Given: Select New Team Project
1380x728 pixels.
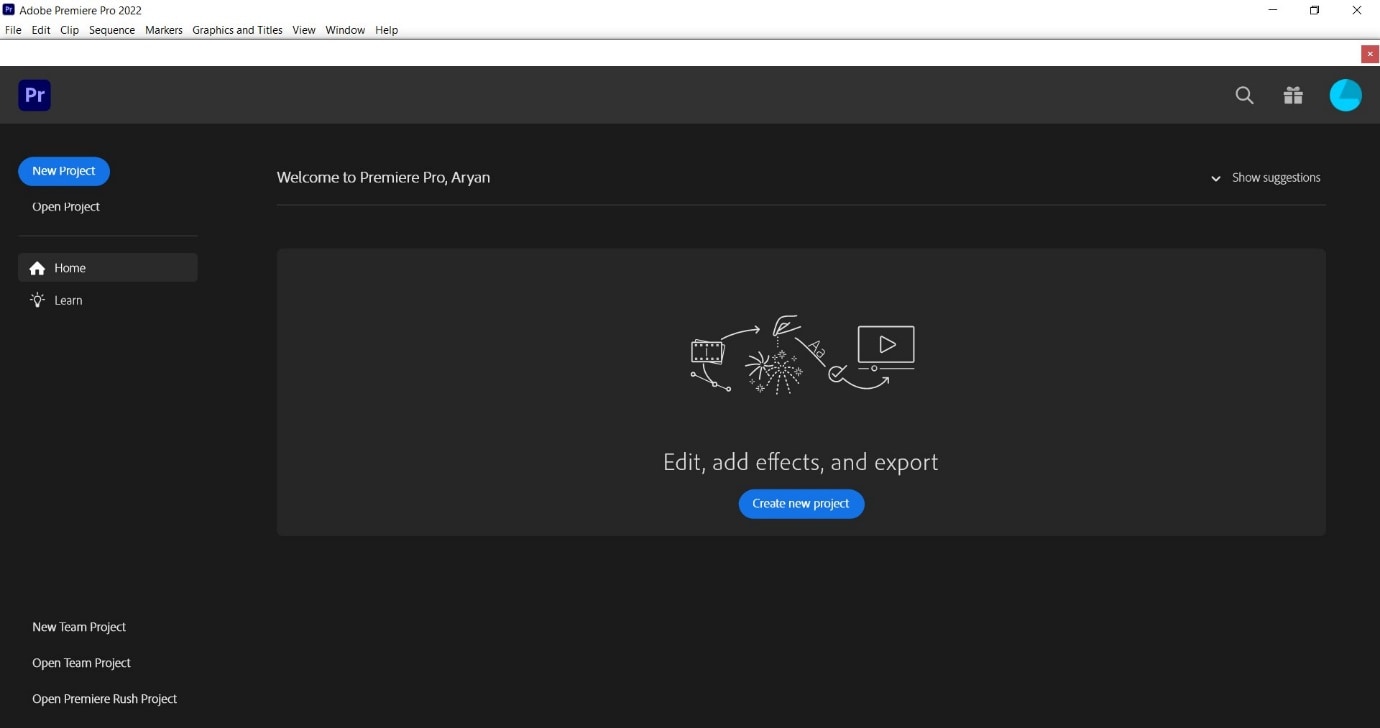Looking at the screenshot, I should [x=79, y=627].
